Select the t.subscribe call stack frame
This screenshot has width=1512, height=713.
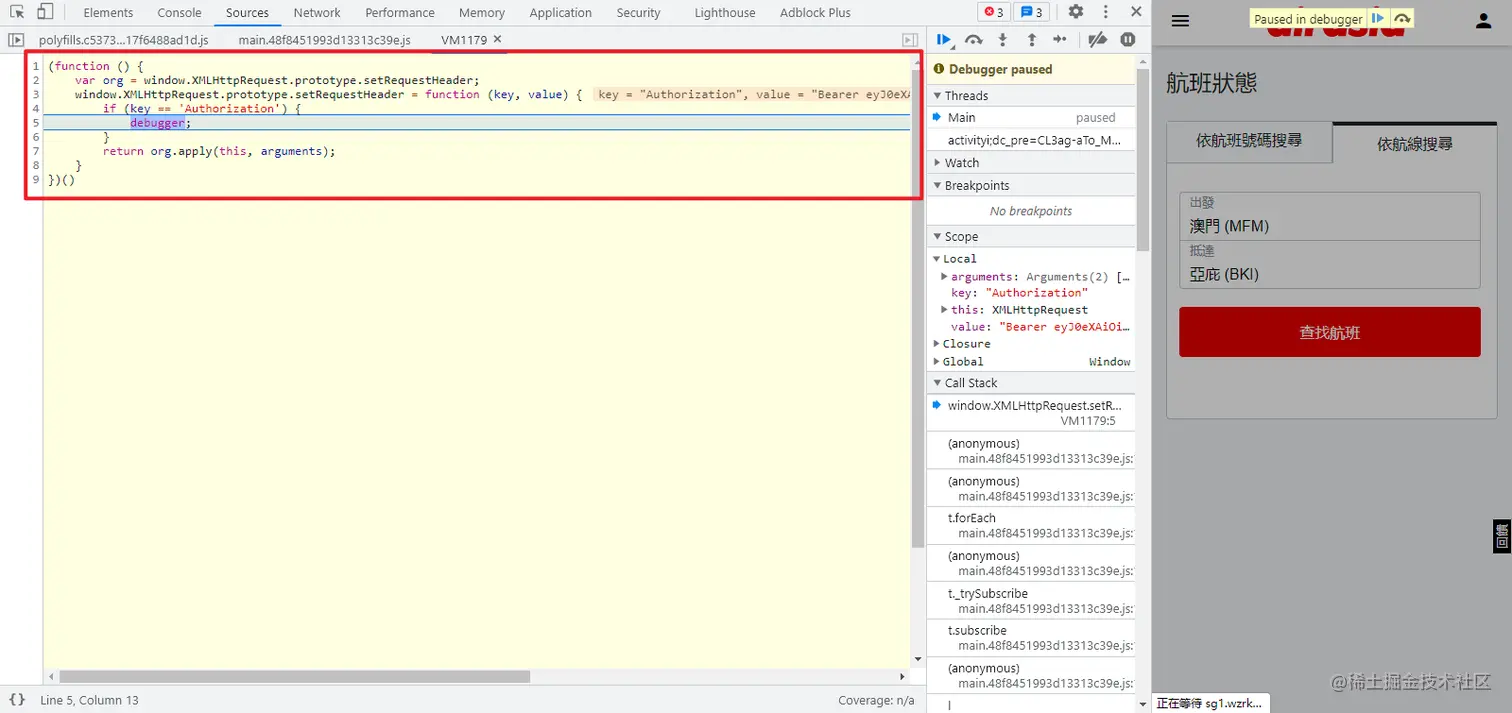[1031, 638]
